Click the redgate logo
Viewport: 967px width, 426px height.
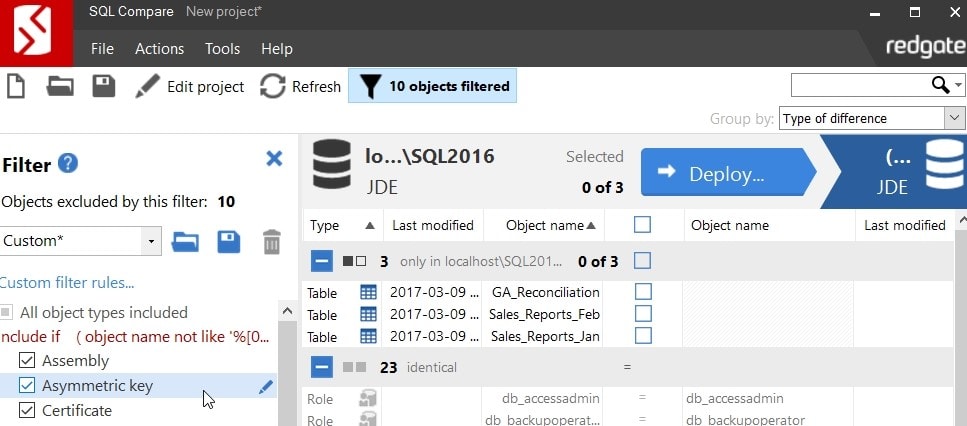tap(926, 47)
